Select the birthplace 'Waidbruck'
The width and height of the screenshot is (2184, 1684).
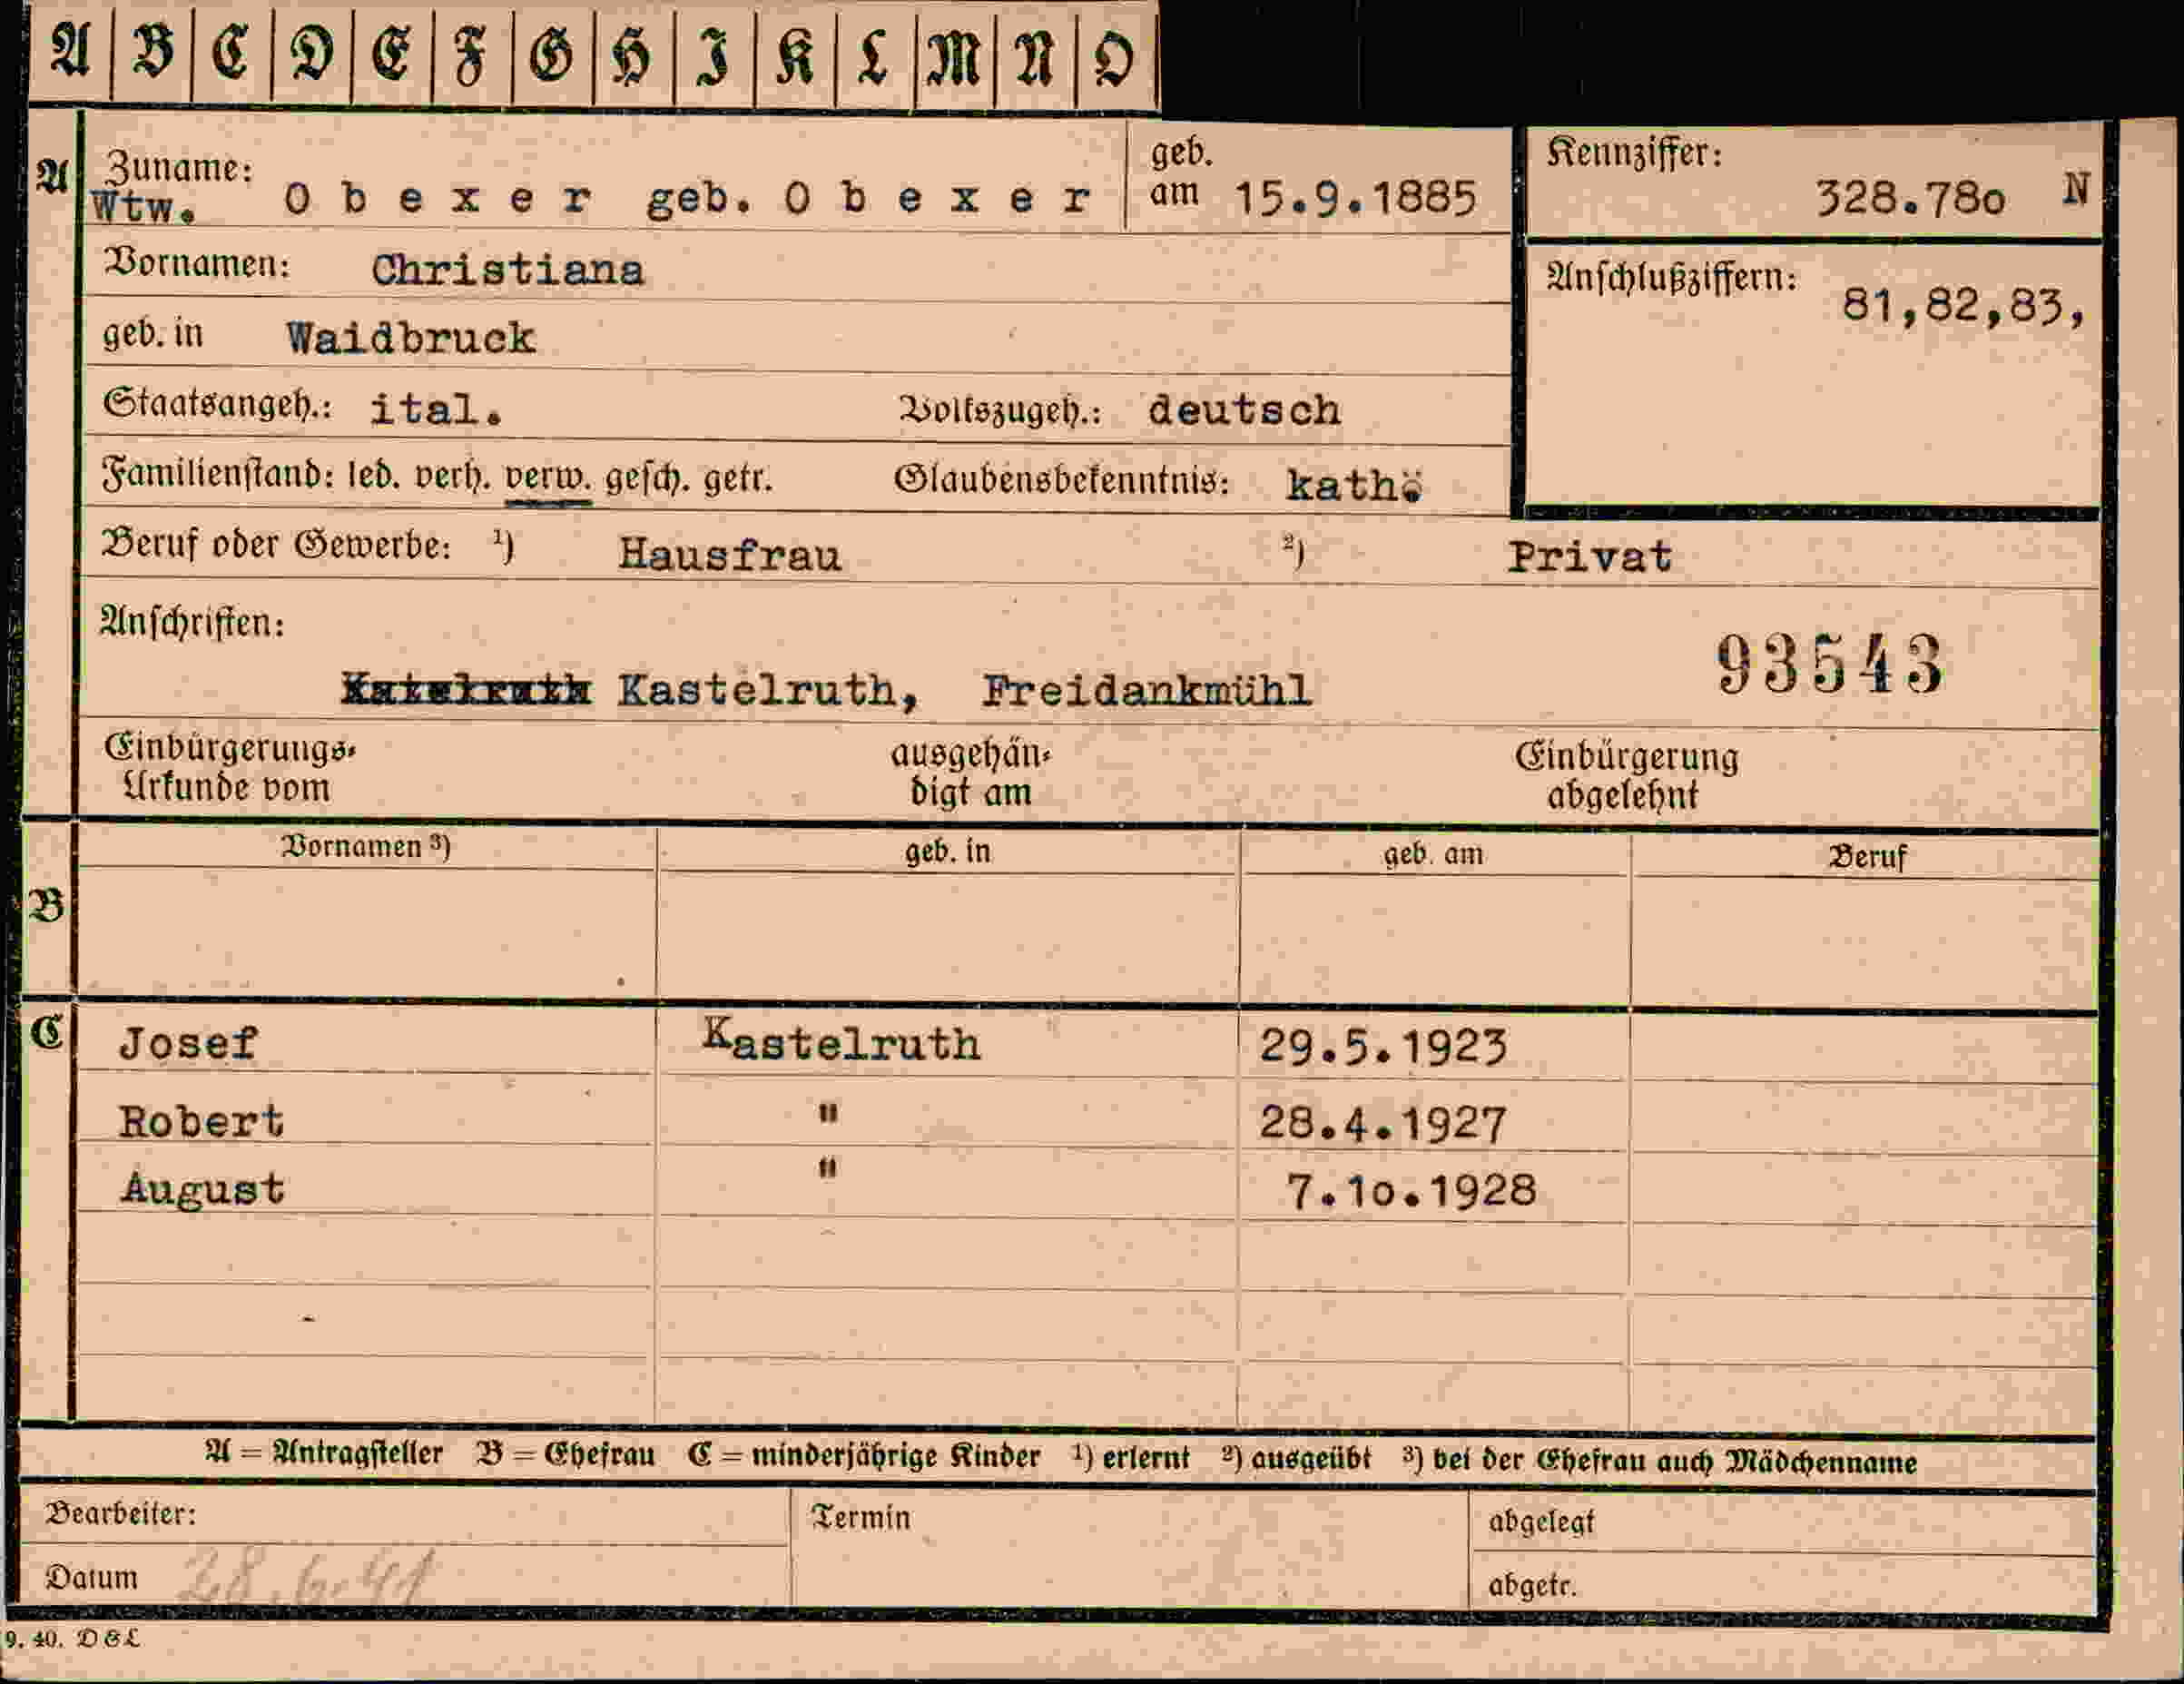tap(411, 338)
